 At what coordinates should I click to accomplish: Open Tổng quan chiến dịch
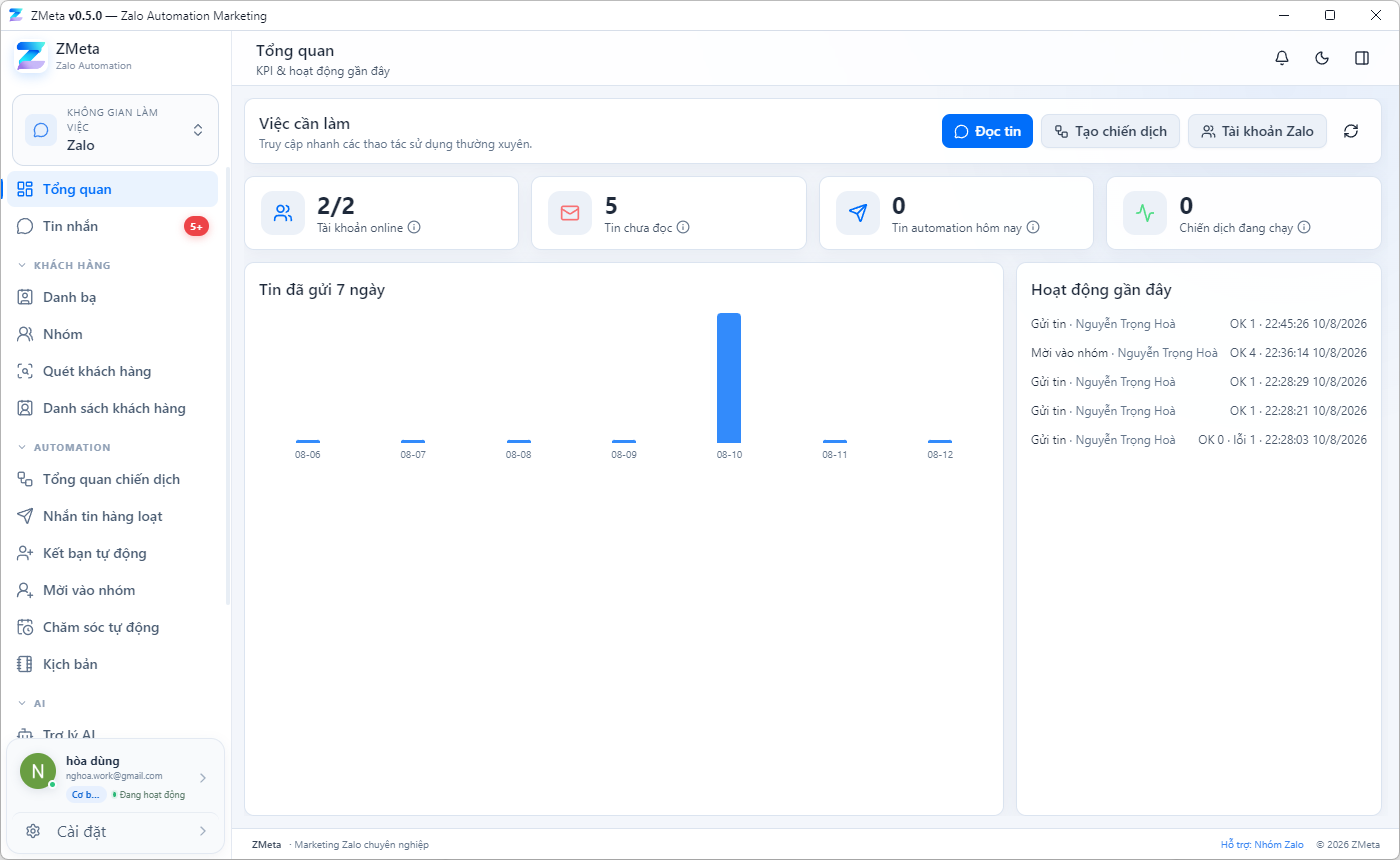pyautogui.click(x=112, y=480)
